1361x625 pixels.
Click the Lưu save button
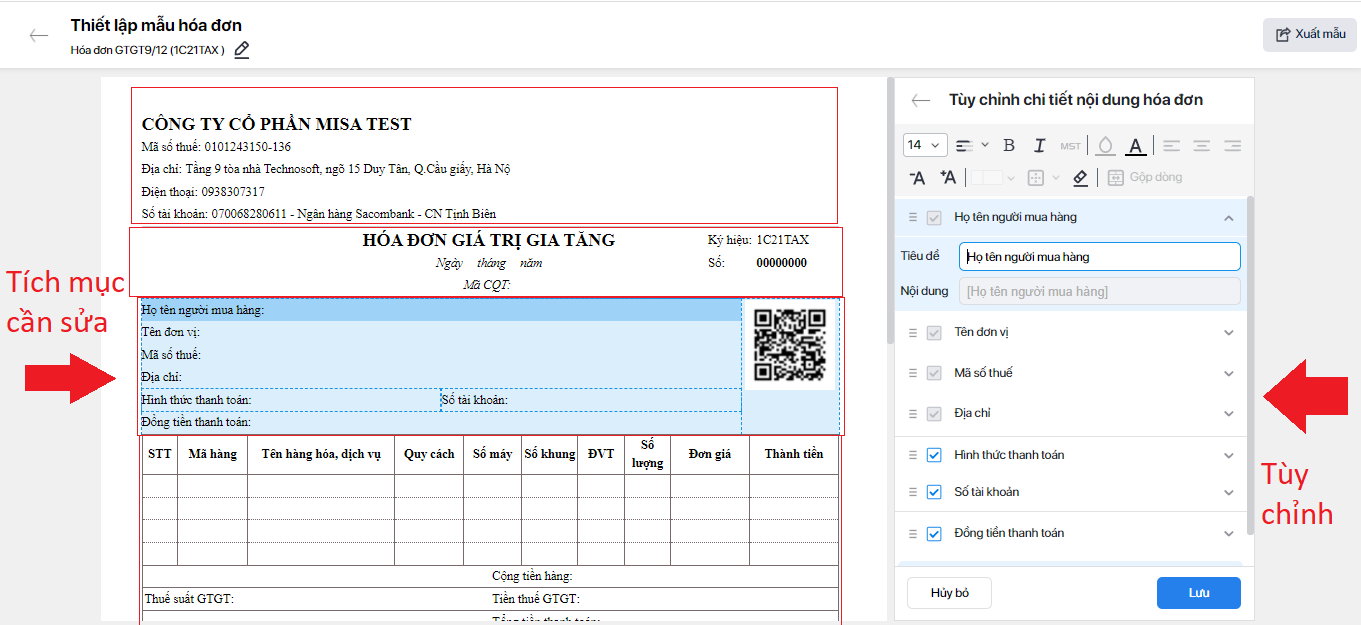[1199, 593]
